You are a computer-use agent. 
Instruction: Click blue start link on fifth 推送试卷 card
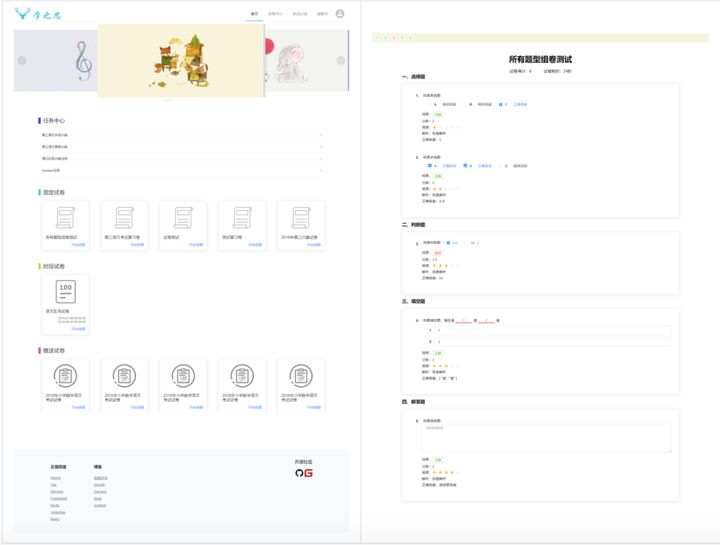pos(314,407)
